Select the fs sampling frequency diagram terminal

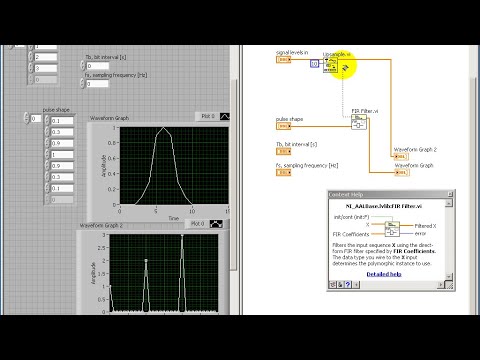tap(283, 172)
